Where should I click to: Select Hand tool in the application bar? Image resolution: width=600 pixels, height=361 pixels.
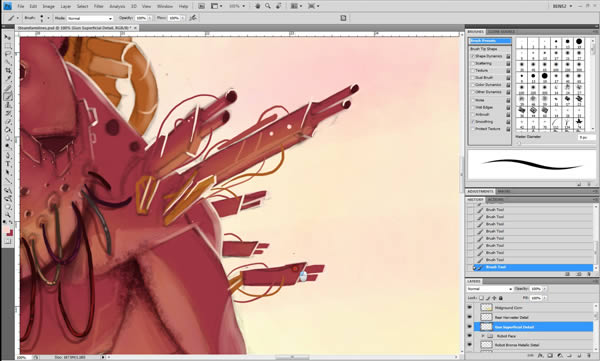coord(258,6)
